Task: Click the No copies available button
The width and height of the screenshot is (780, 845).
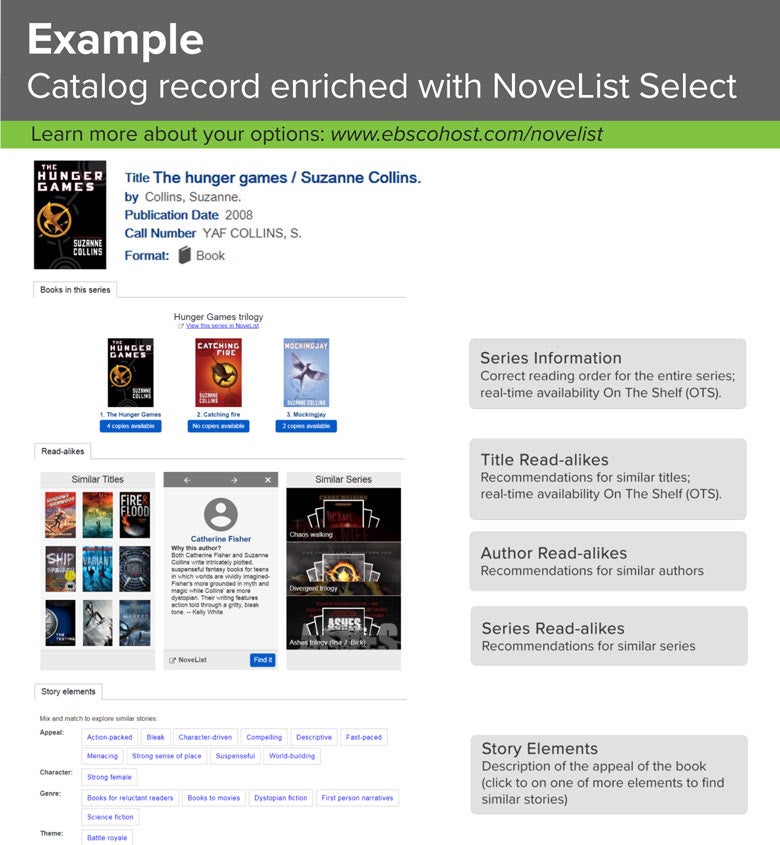Action: click(x=218, y=426)
